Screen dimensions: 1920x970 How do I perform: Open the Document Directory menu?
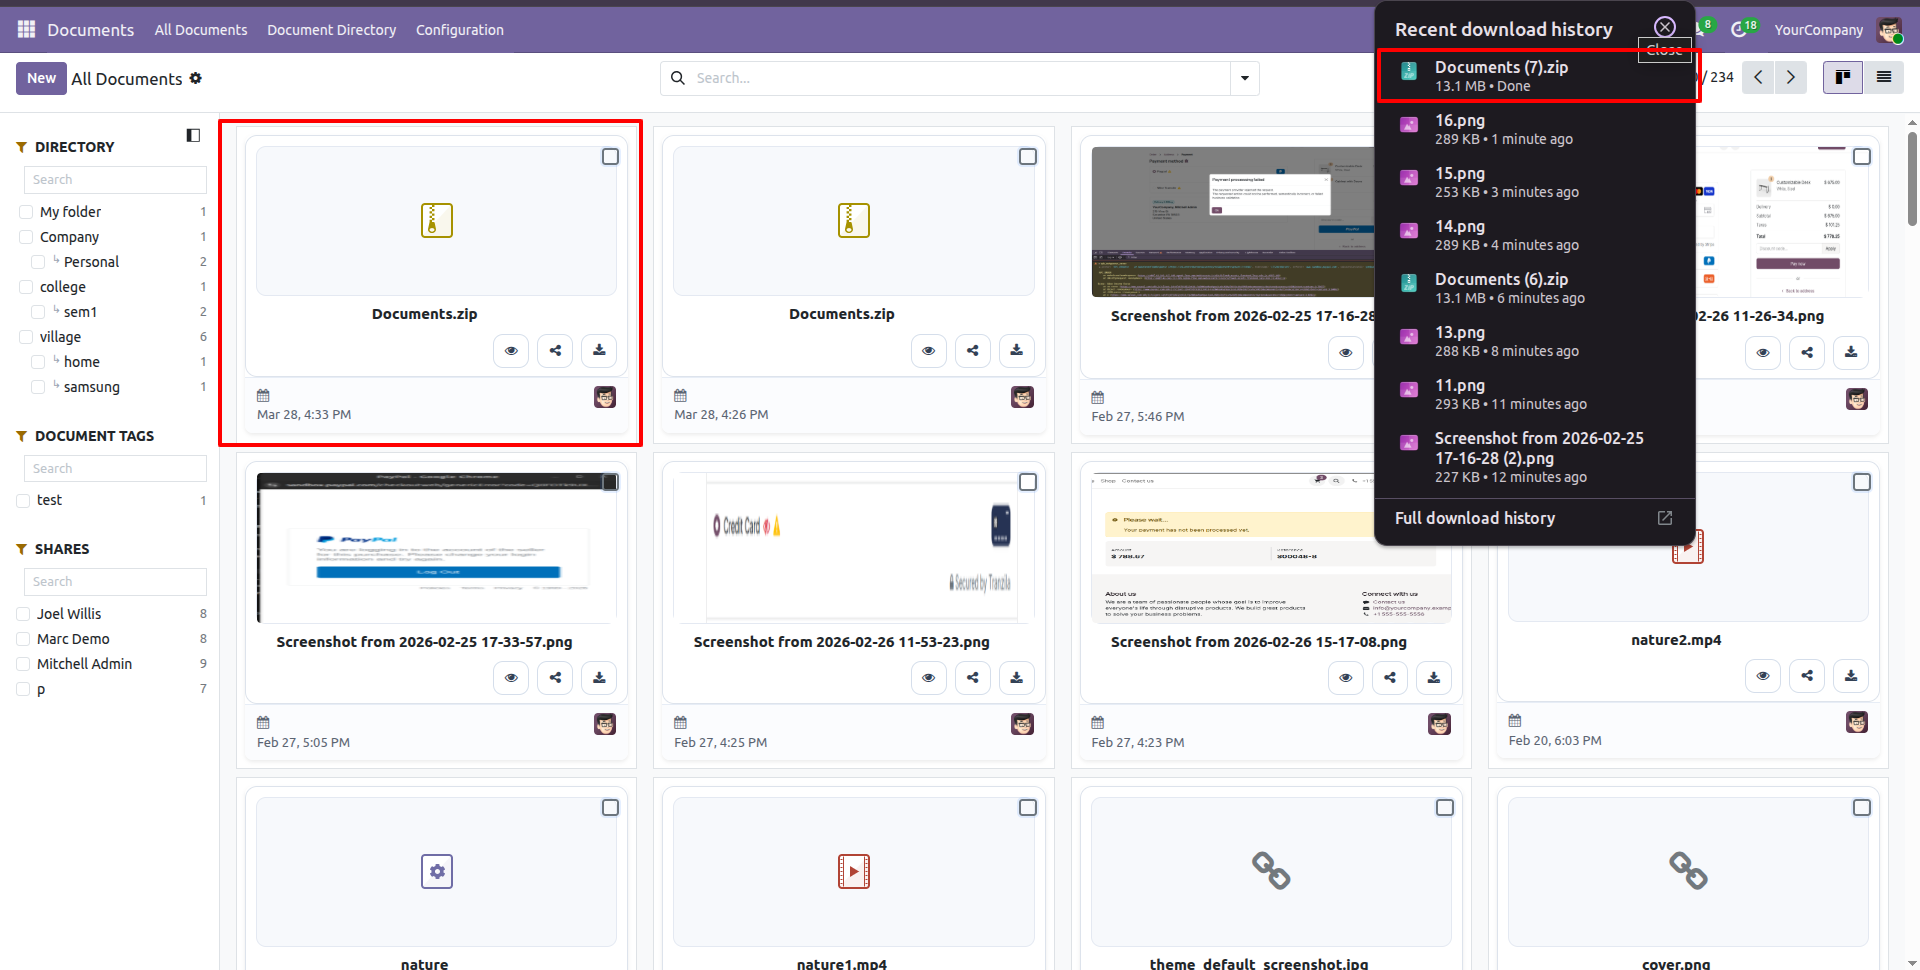click(x=332, y=30)
